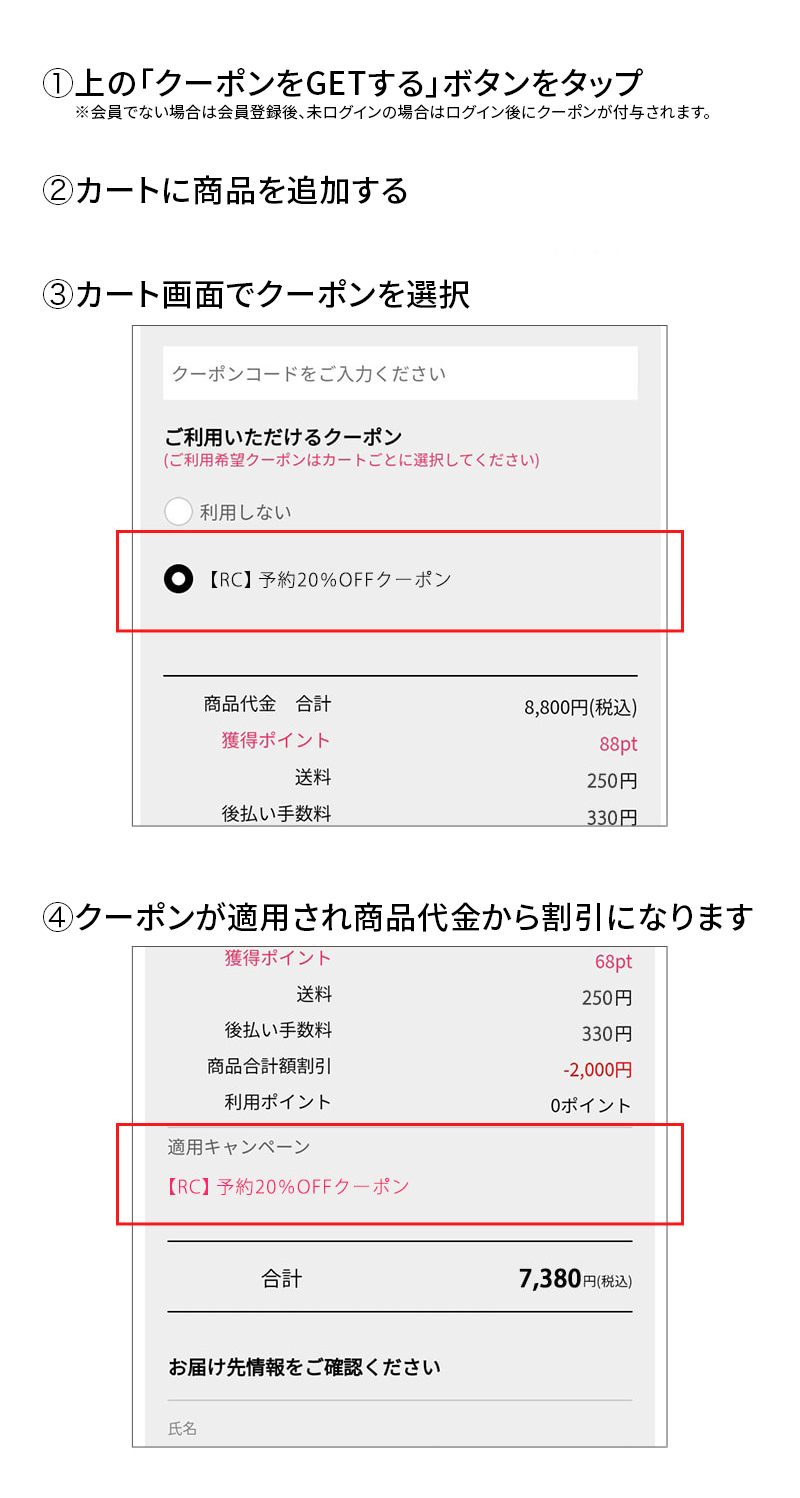Select the 【RC】予約20%OFFクーポン radio button

pos(178,579)
